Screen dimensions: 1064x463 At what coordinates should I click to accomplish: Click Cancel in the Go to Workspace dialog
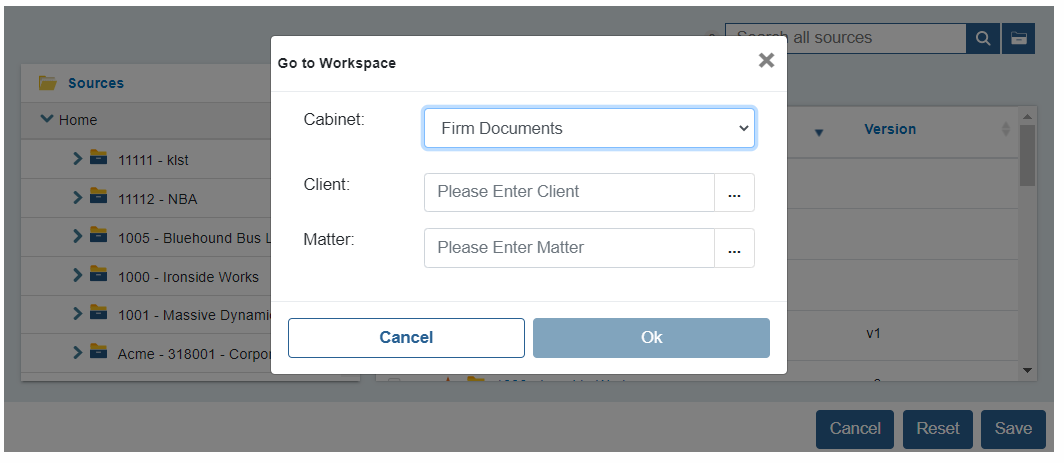[406, 337]
